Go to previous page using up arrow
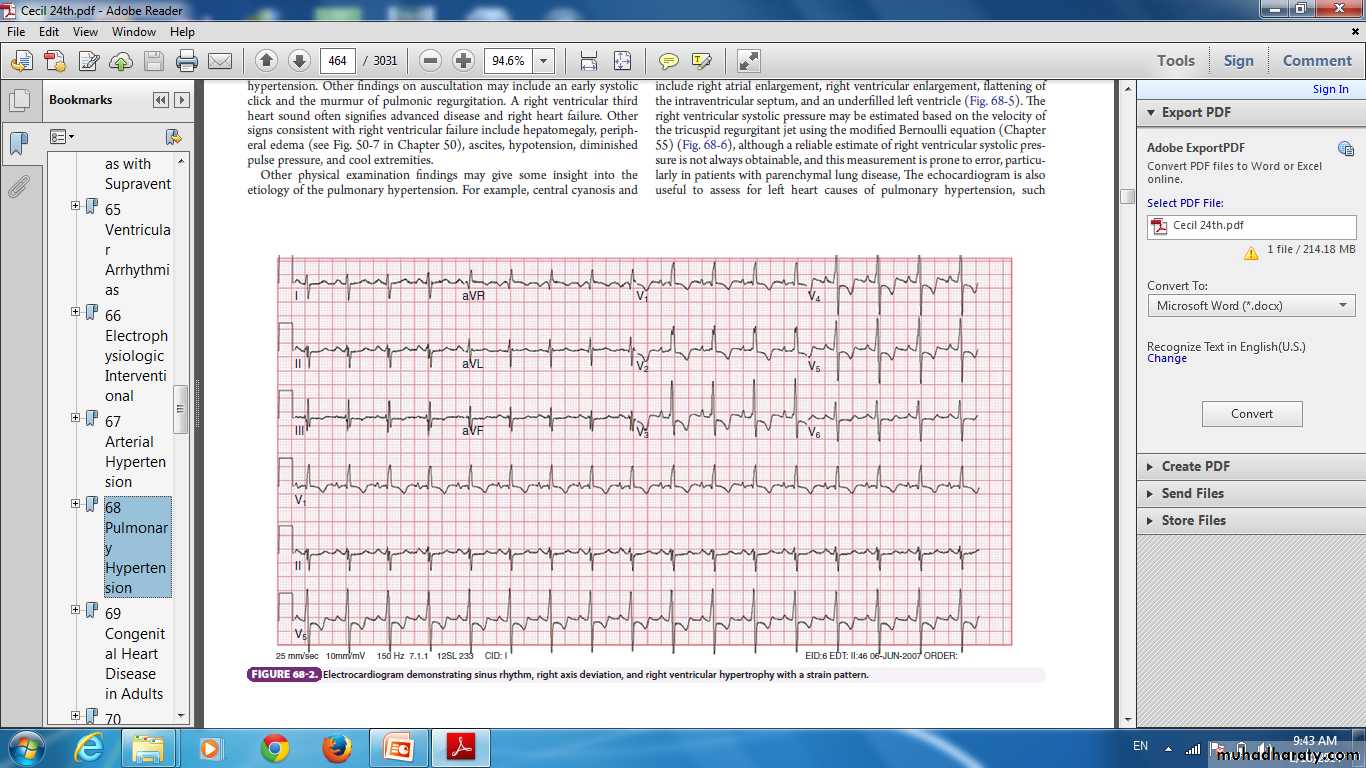This screenshot has width=1366, height=768. (x=266, y=61)
